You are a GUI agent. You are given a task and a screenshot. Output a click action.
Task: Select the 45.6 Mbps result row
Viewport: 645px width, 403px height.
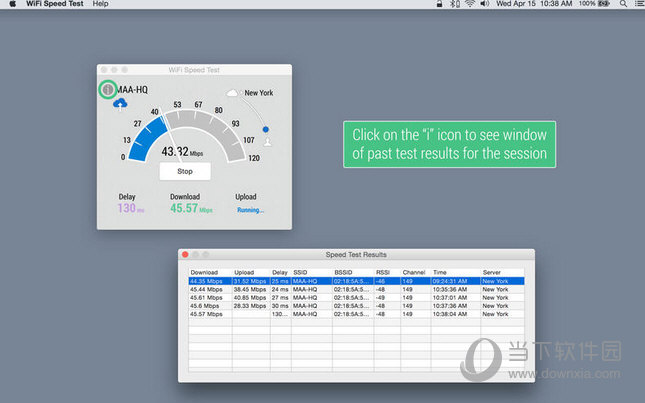pyautogui.click(x=356, y=306)
